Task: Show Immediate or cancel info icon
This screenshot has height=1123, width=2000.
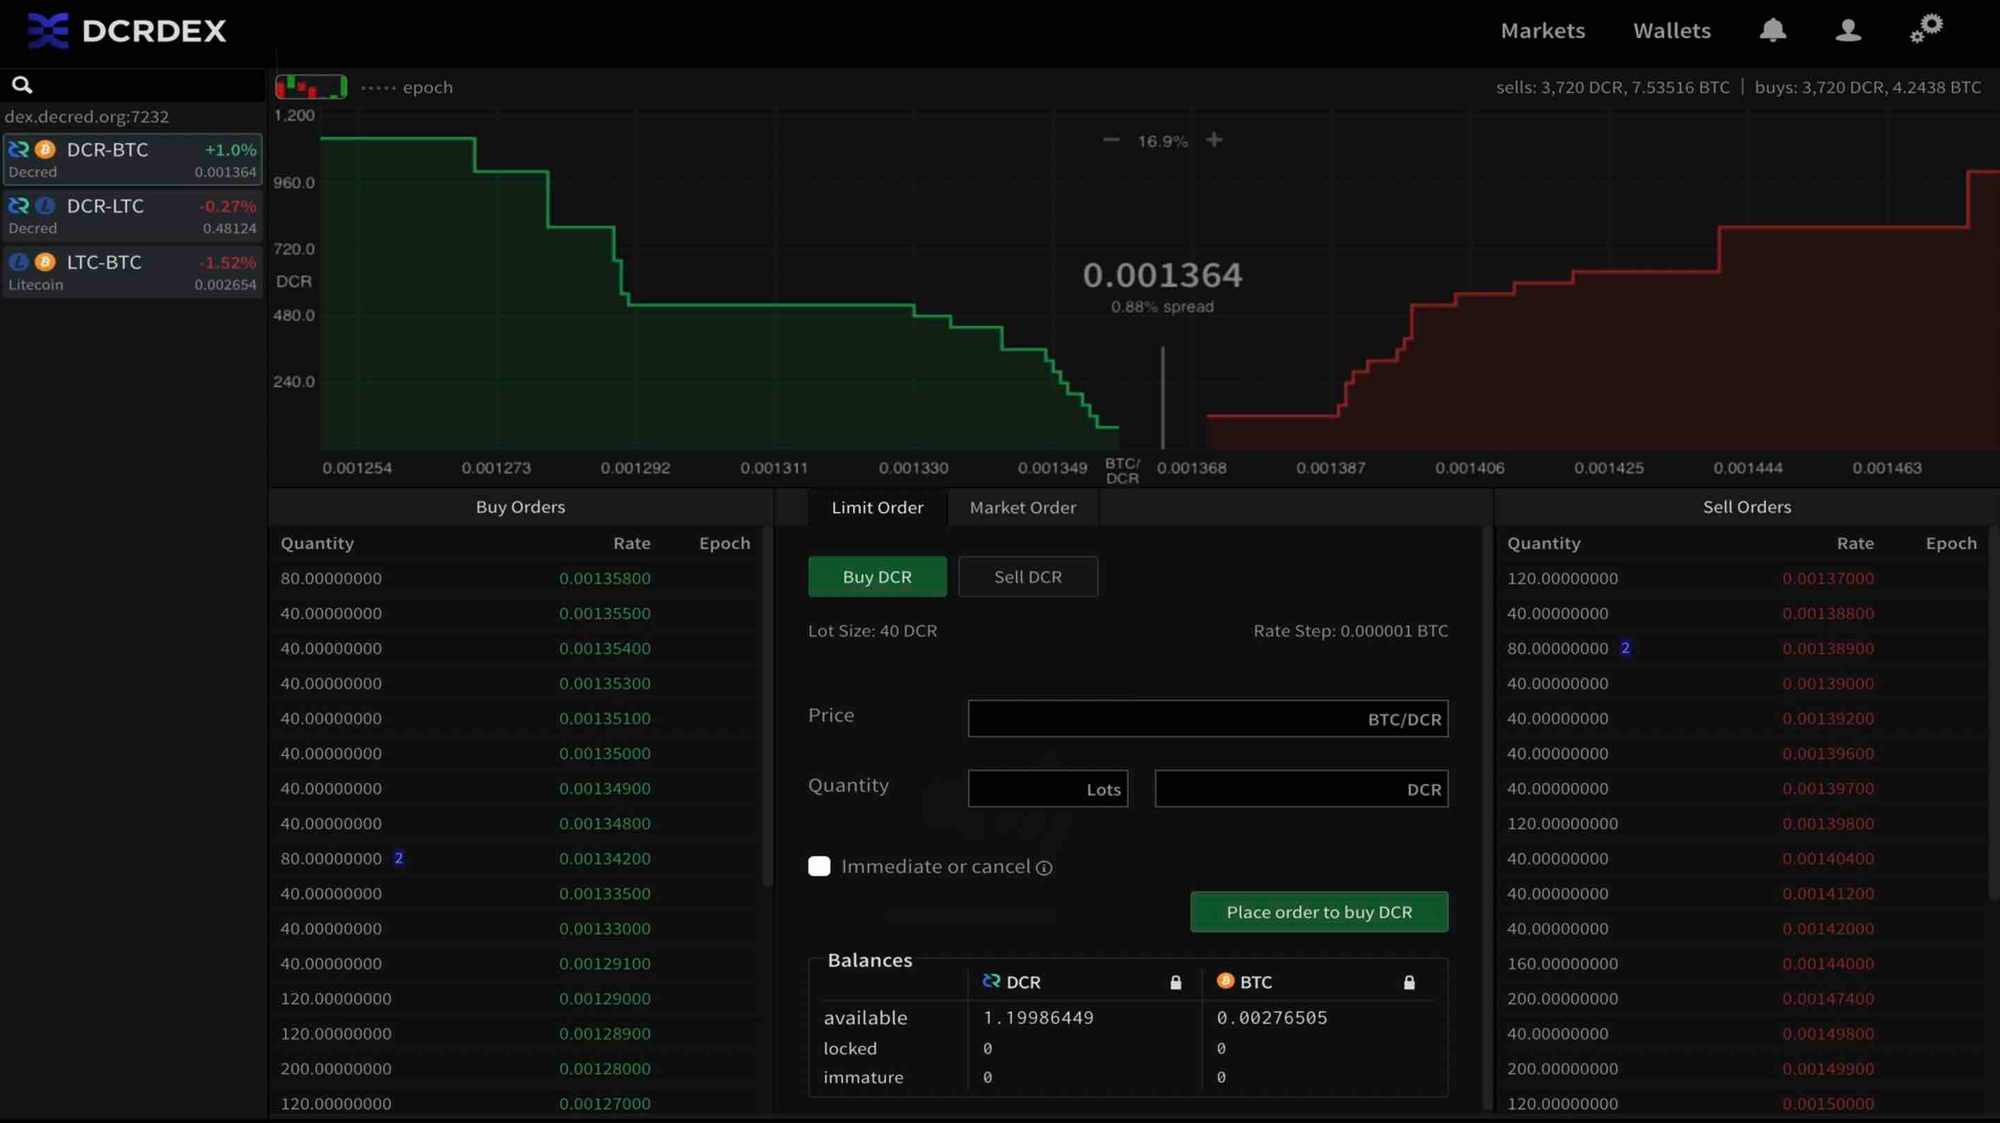Action: (x=1044, y=868)
